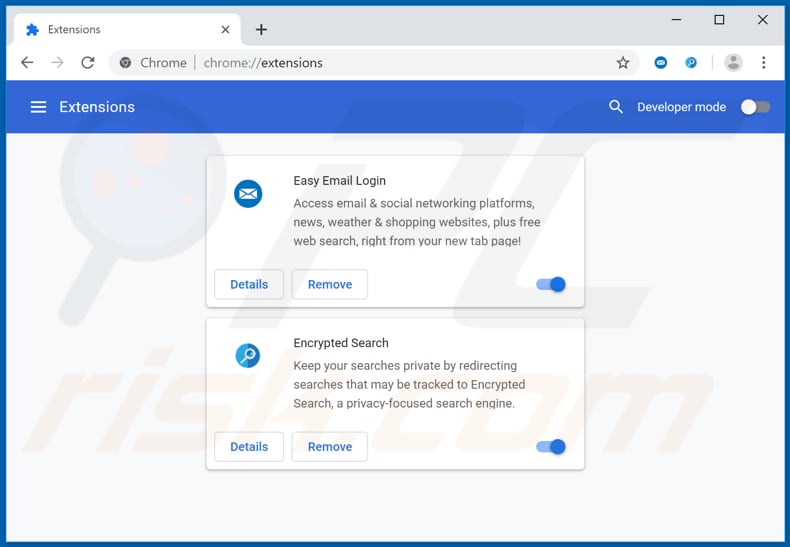Reload the extensions page
Image resolution: width=790 pixels, height=547 pixels.
tap(88, 62)
